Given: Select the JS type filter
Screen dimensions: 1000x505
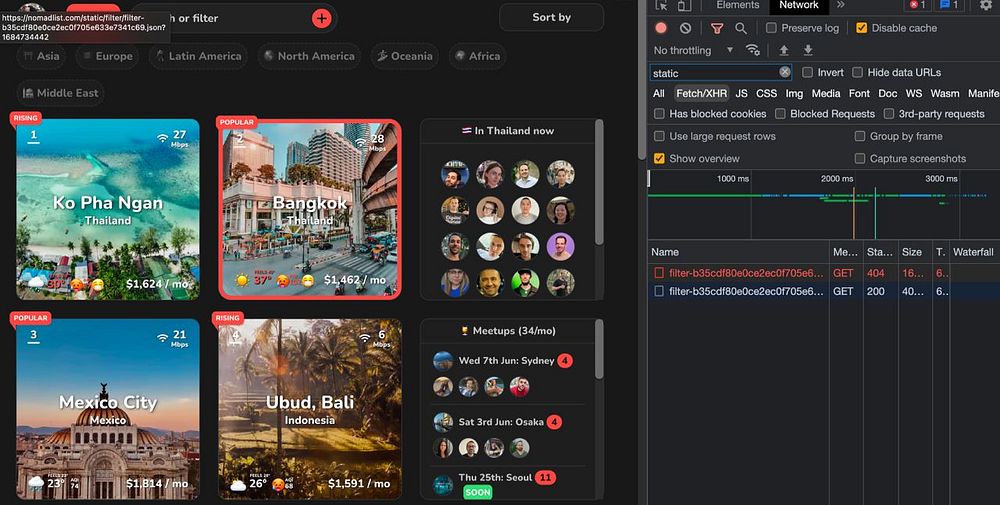Looking at the screenshot, I should (x=741, y=94).
